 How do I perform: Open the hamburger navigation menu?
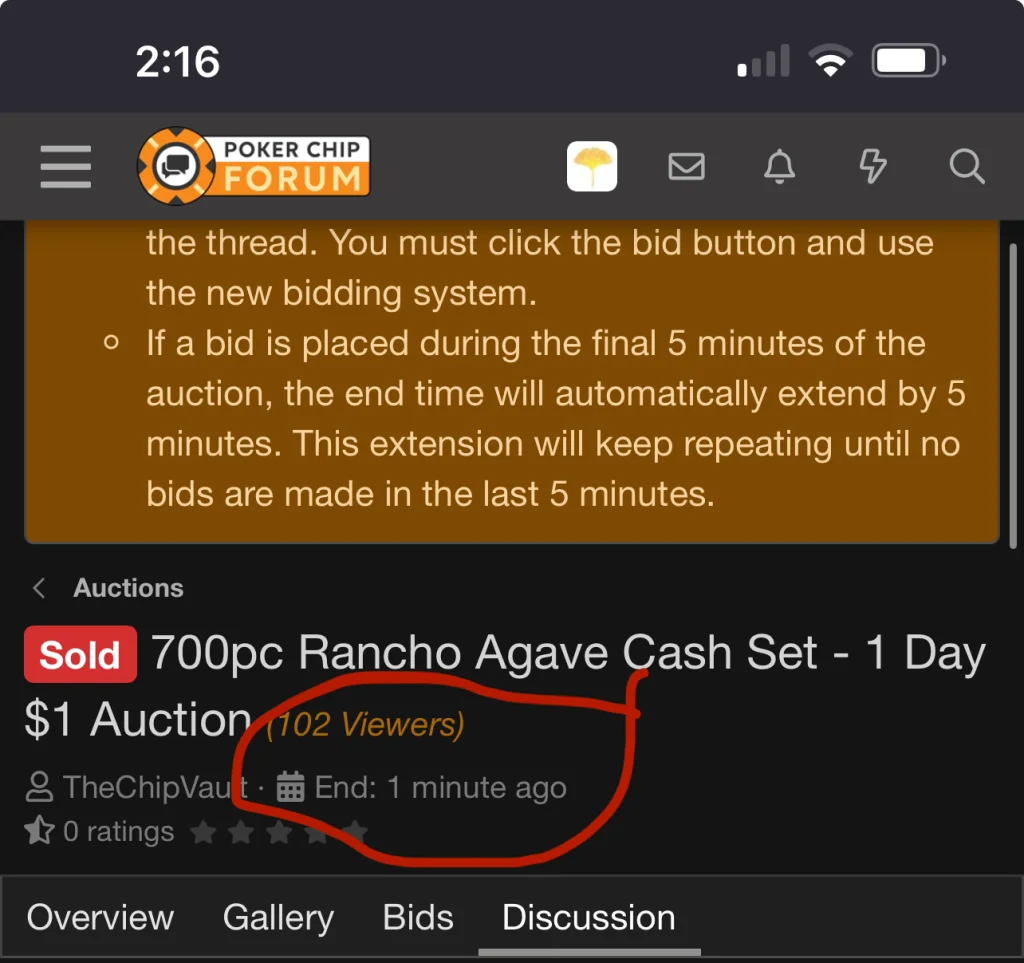(x=66, y=166)
